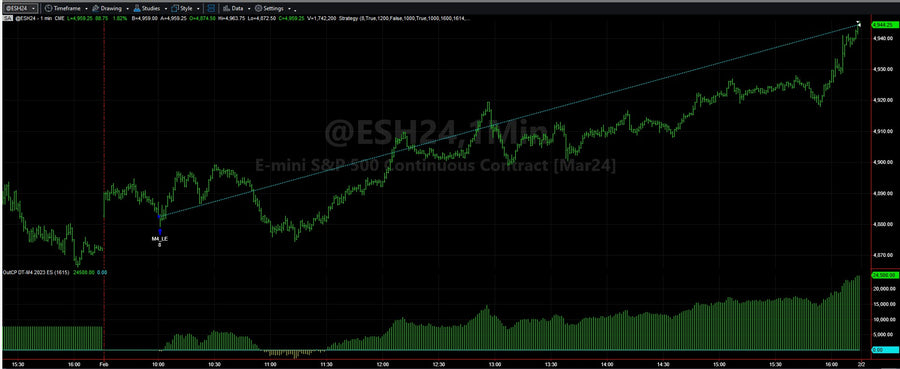This screenshot has width=900, height=369.
Task: Click the 'Feb' date label on time axis
Action: pos(103,364)
